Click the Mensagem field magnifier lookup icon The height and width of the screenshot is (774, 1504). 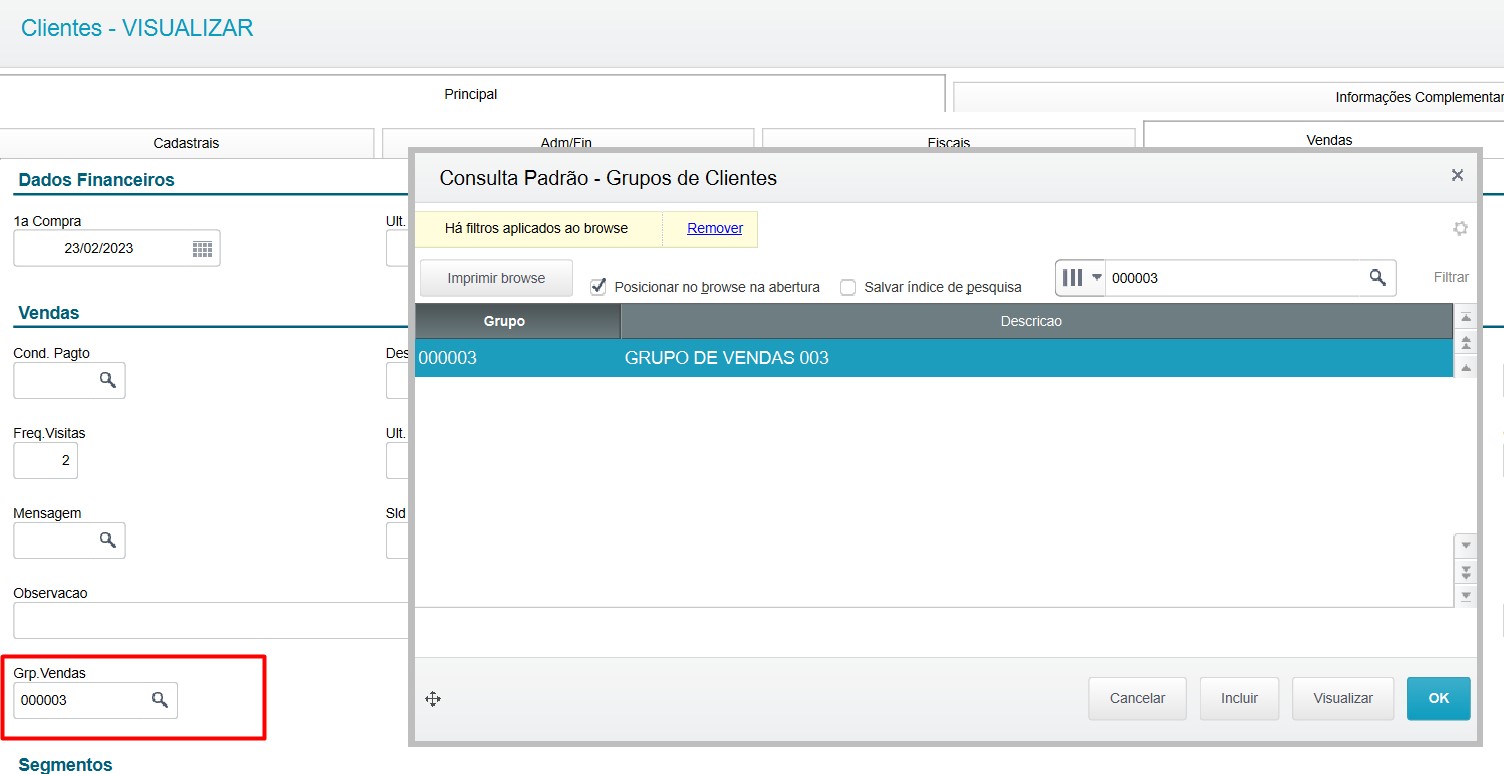point(108,540)
